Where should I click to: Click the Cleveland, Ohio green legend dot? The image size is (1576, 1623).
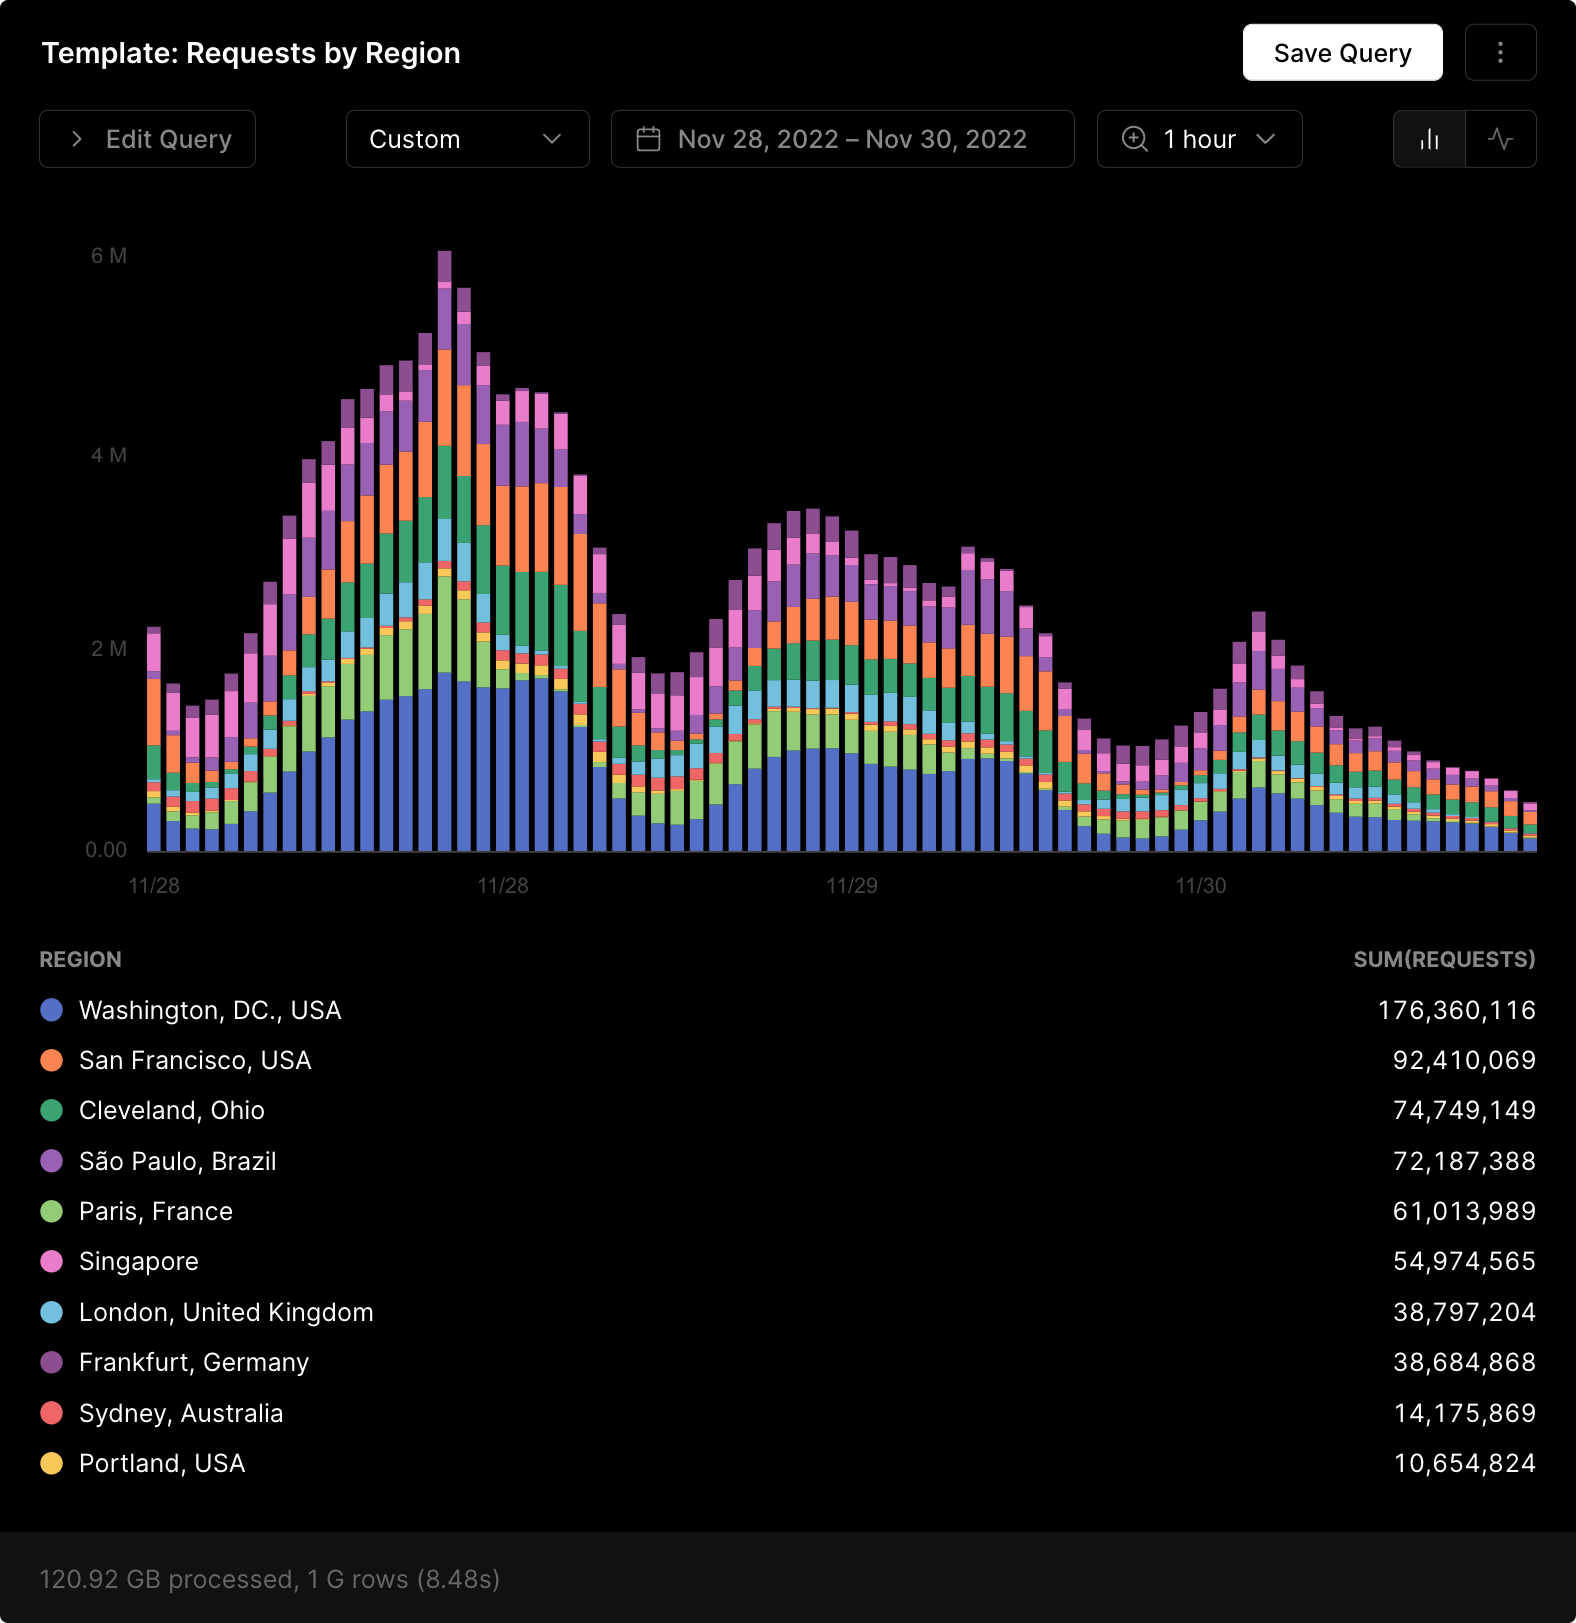pyautogui.click(x=52, y=1110)
